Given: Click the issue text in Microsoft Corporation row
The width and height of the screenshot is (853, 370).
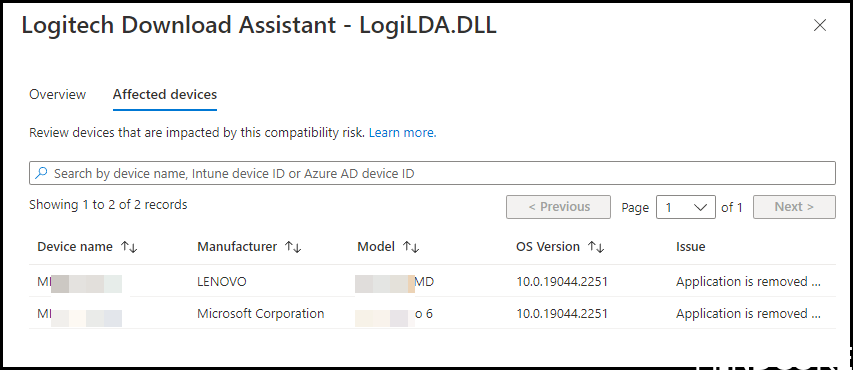Looking at the screenshot, I should [x=748, y=314].
